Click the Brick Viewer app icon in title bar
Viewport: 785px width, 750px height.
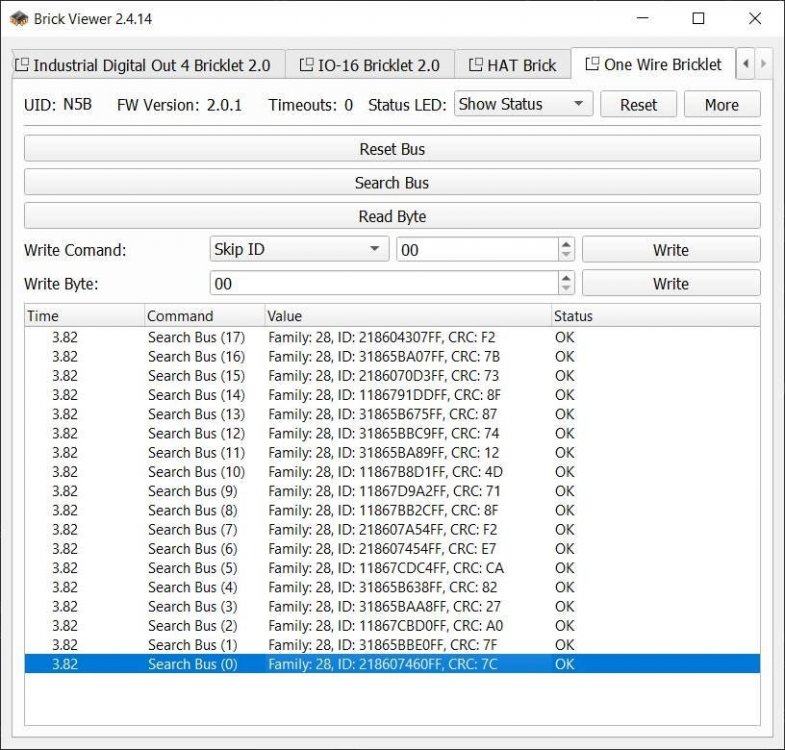(19, 19)
